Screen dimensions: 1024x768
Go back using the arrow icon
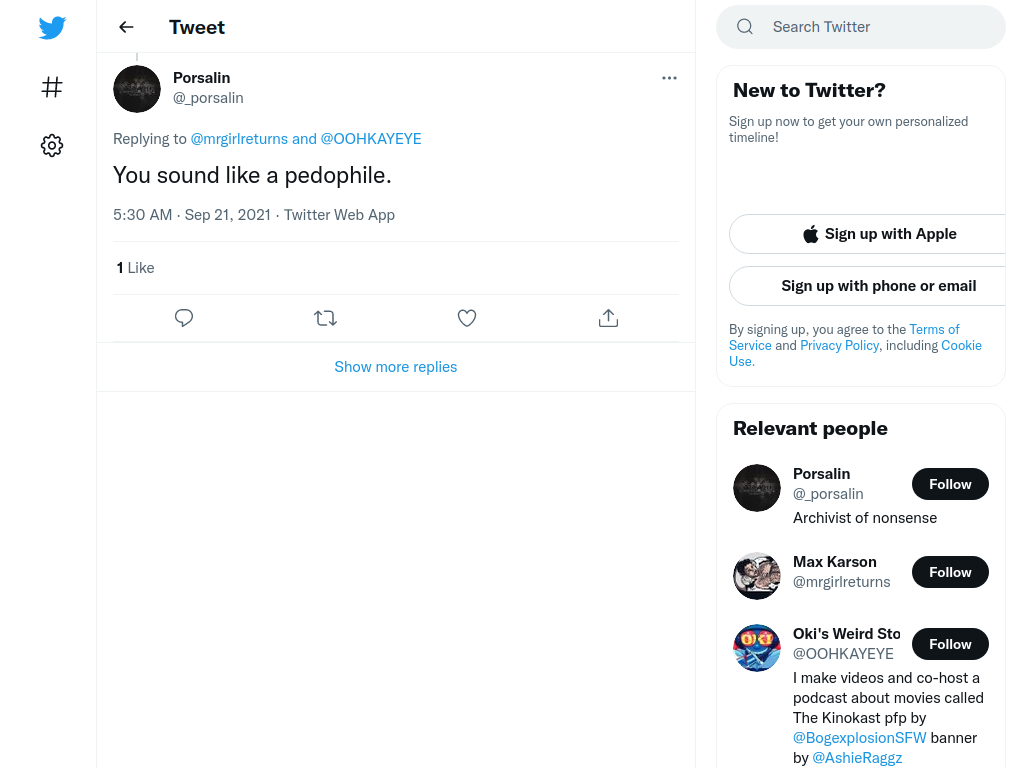[126, 27]
